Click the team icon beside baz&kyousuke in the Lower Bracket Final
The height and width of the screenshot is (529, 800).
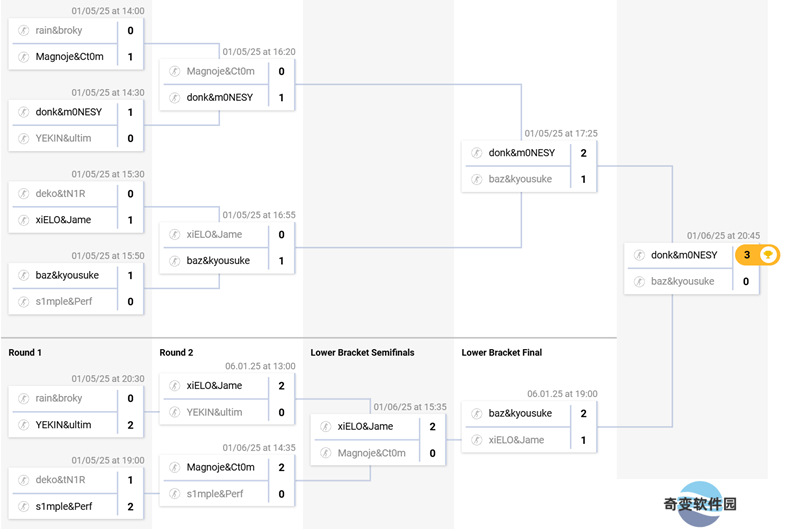tap(477, 413)
